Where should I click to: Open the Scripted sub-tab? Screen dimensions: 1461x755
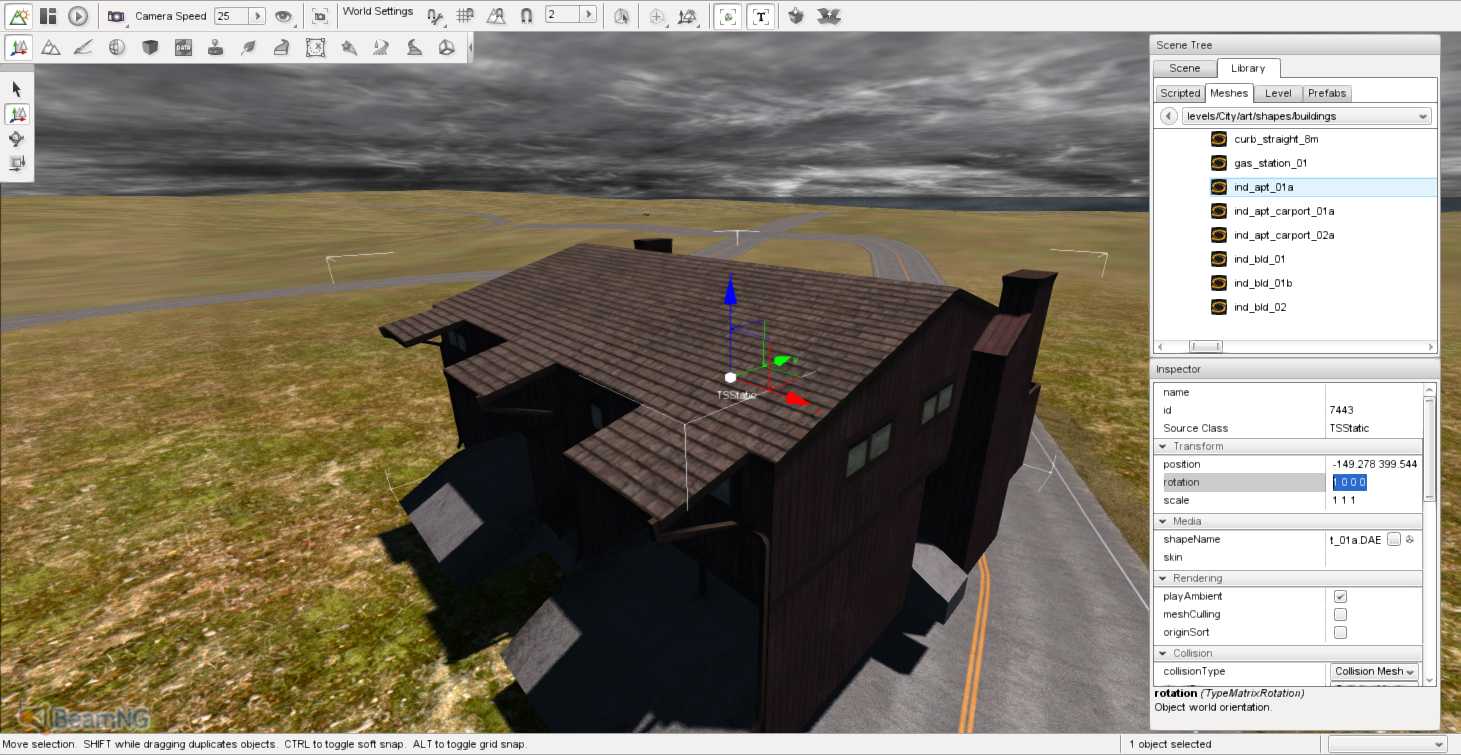click(x=1180, y=93)
